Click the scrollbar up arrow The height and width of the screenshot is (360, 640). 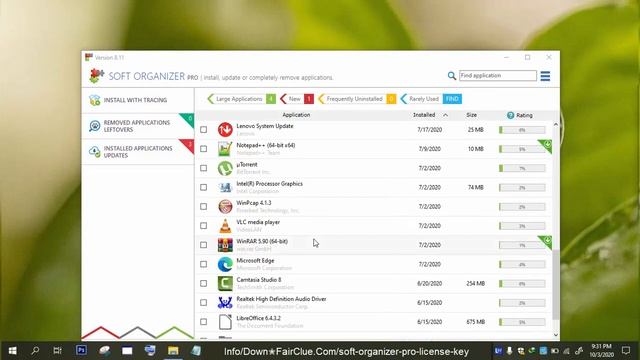coord(556,124)
